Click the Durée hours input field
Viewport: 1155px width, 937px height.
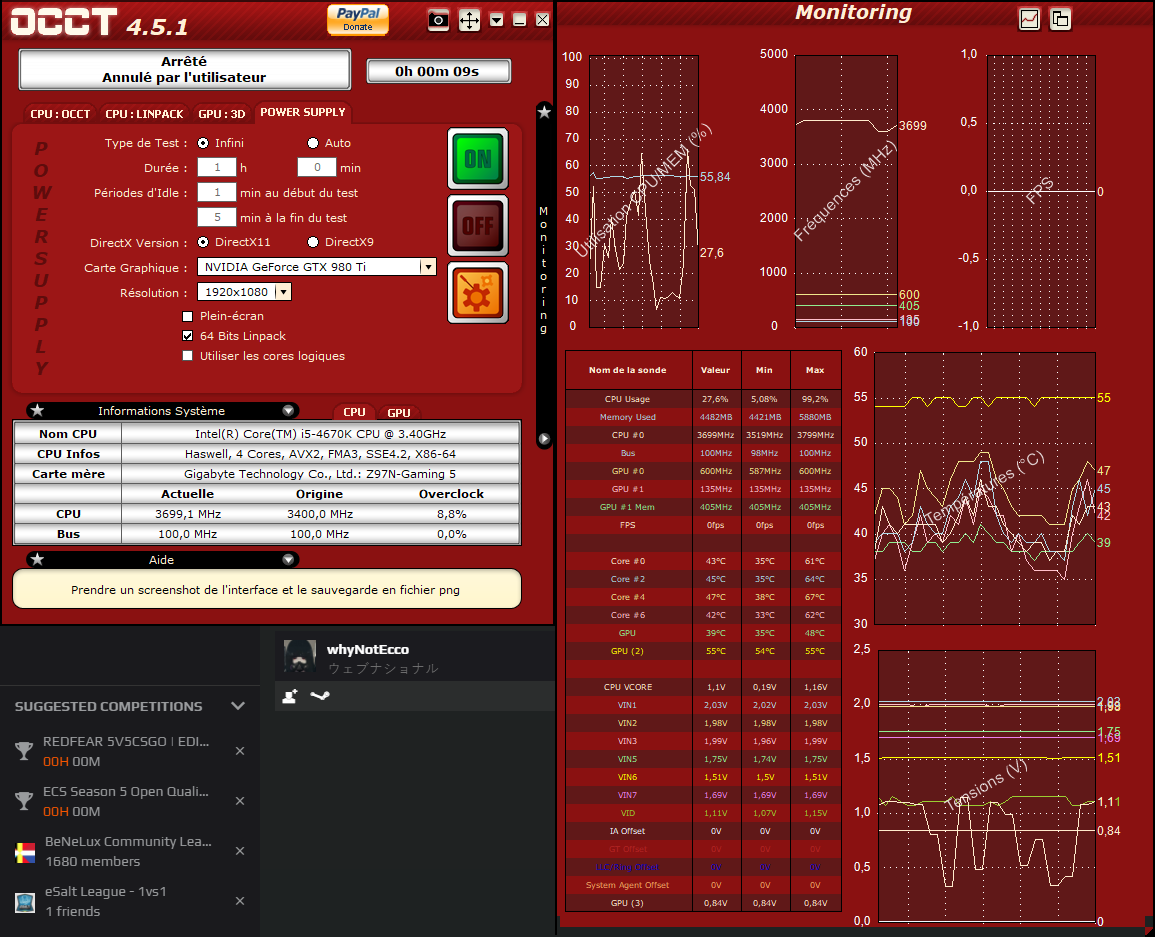point(217,167)
